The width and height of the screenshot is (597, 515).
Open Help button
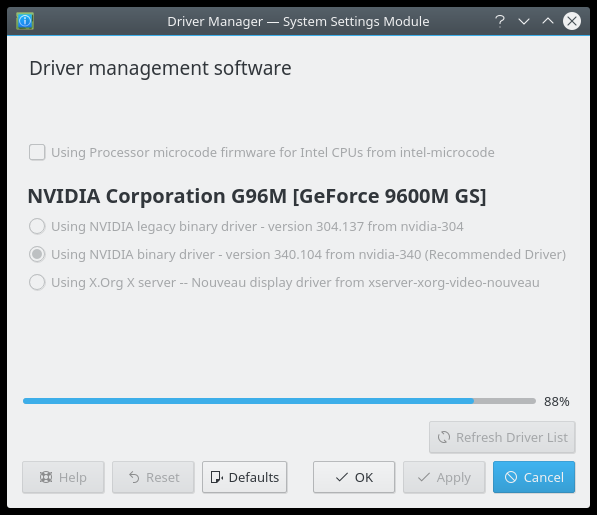click(x=63, y=477)
